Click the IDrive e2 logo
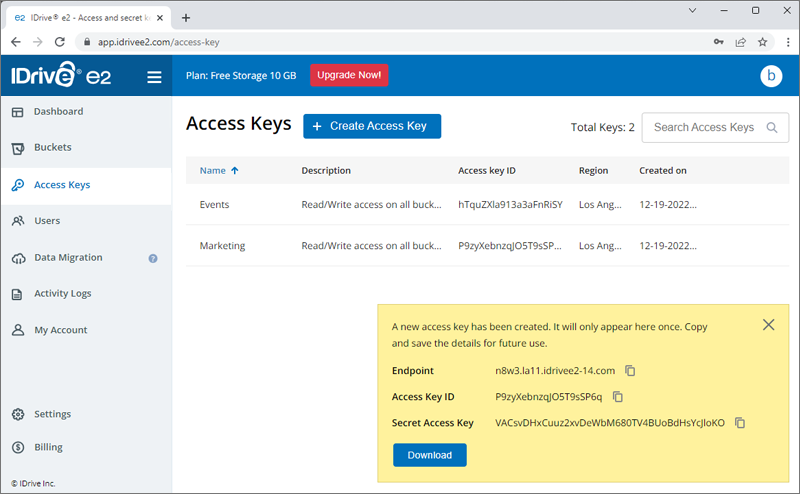800x494 pixels. (61, 75)
